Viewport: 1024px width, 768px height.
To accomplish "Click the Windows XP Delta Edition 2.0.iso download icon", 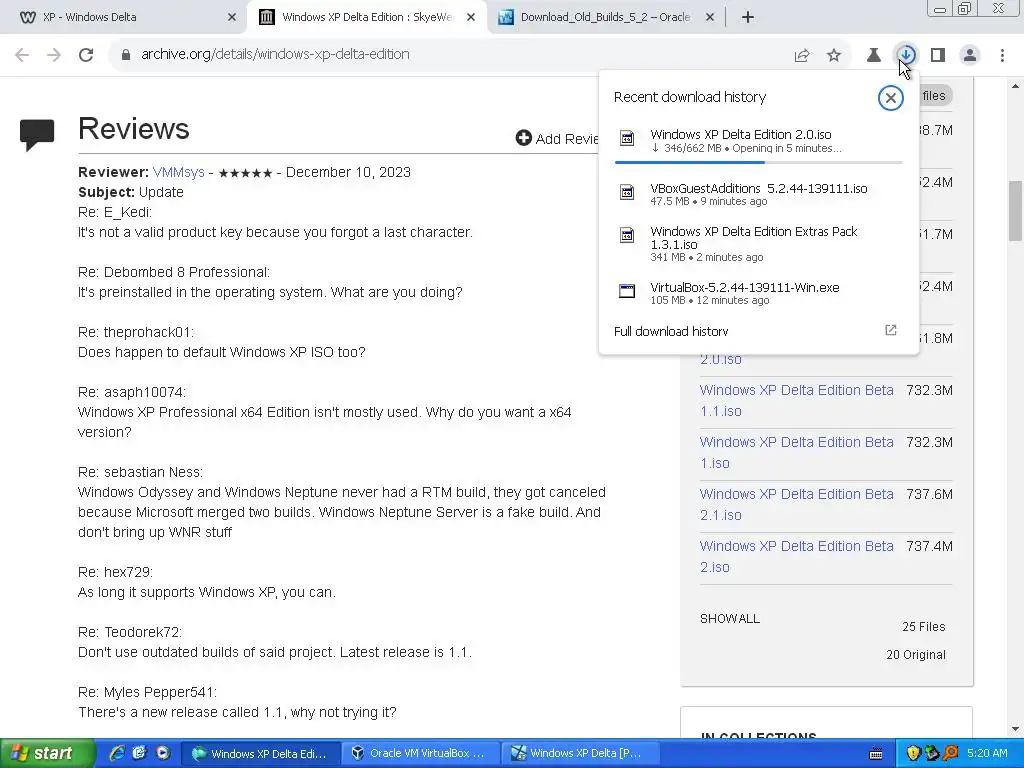I will (x=627, y=138).
